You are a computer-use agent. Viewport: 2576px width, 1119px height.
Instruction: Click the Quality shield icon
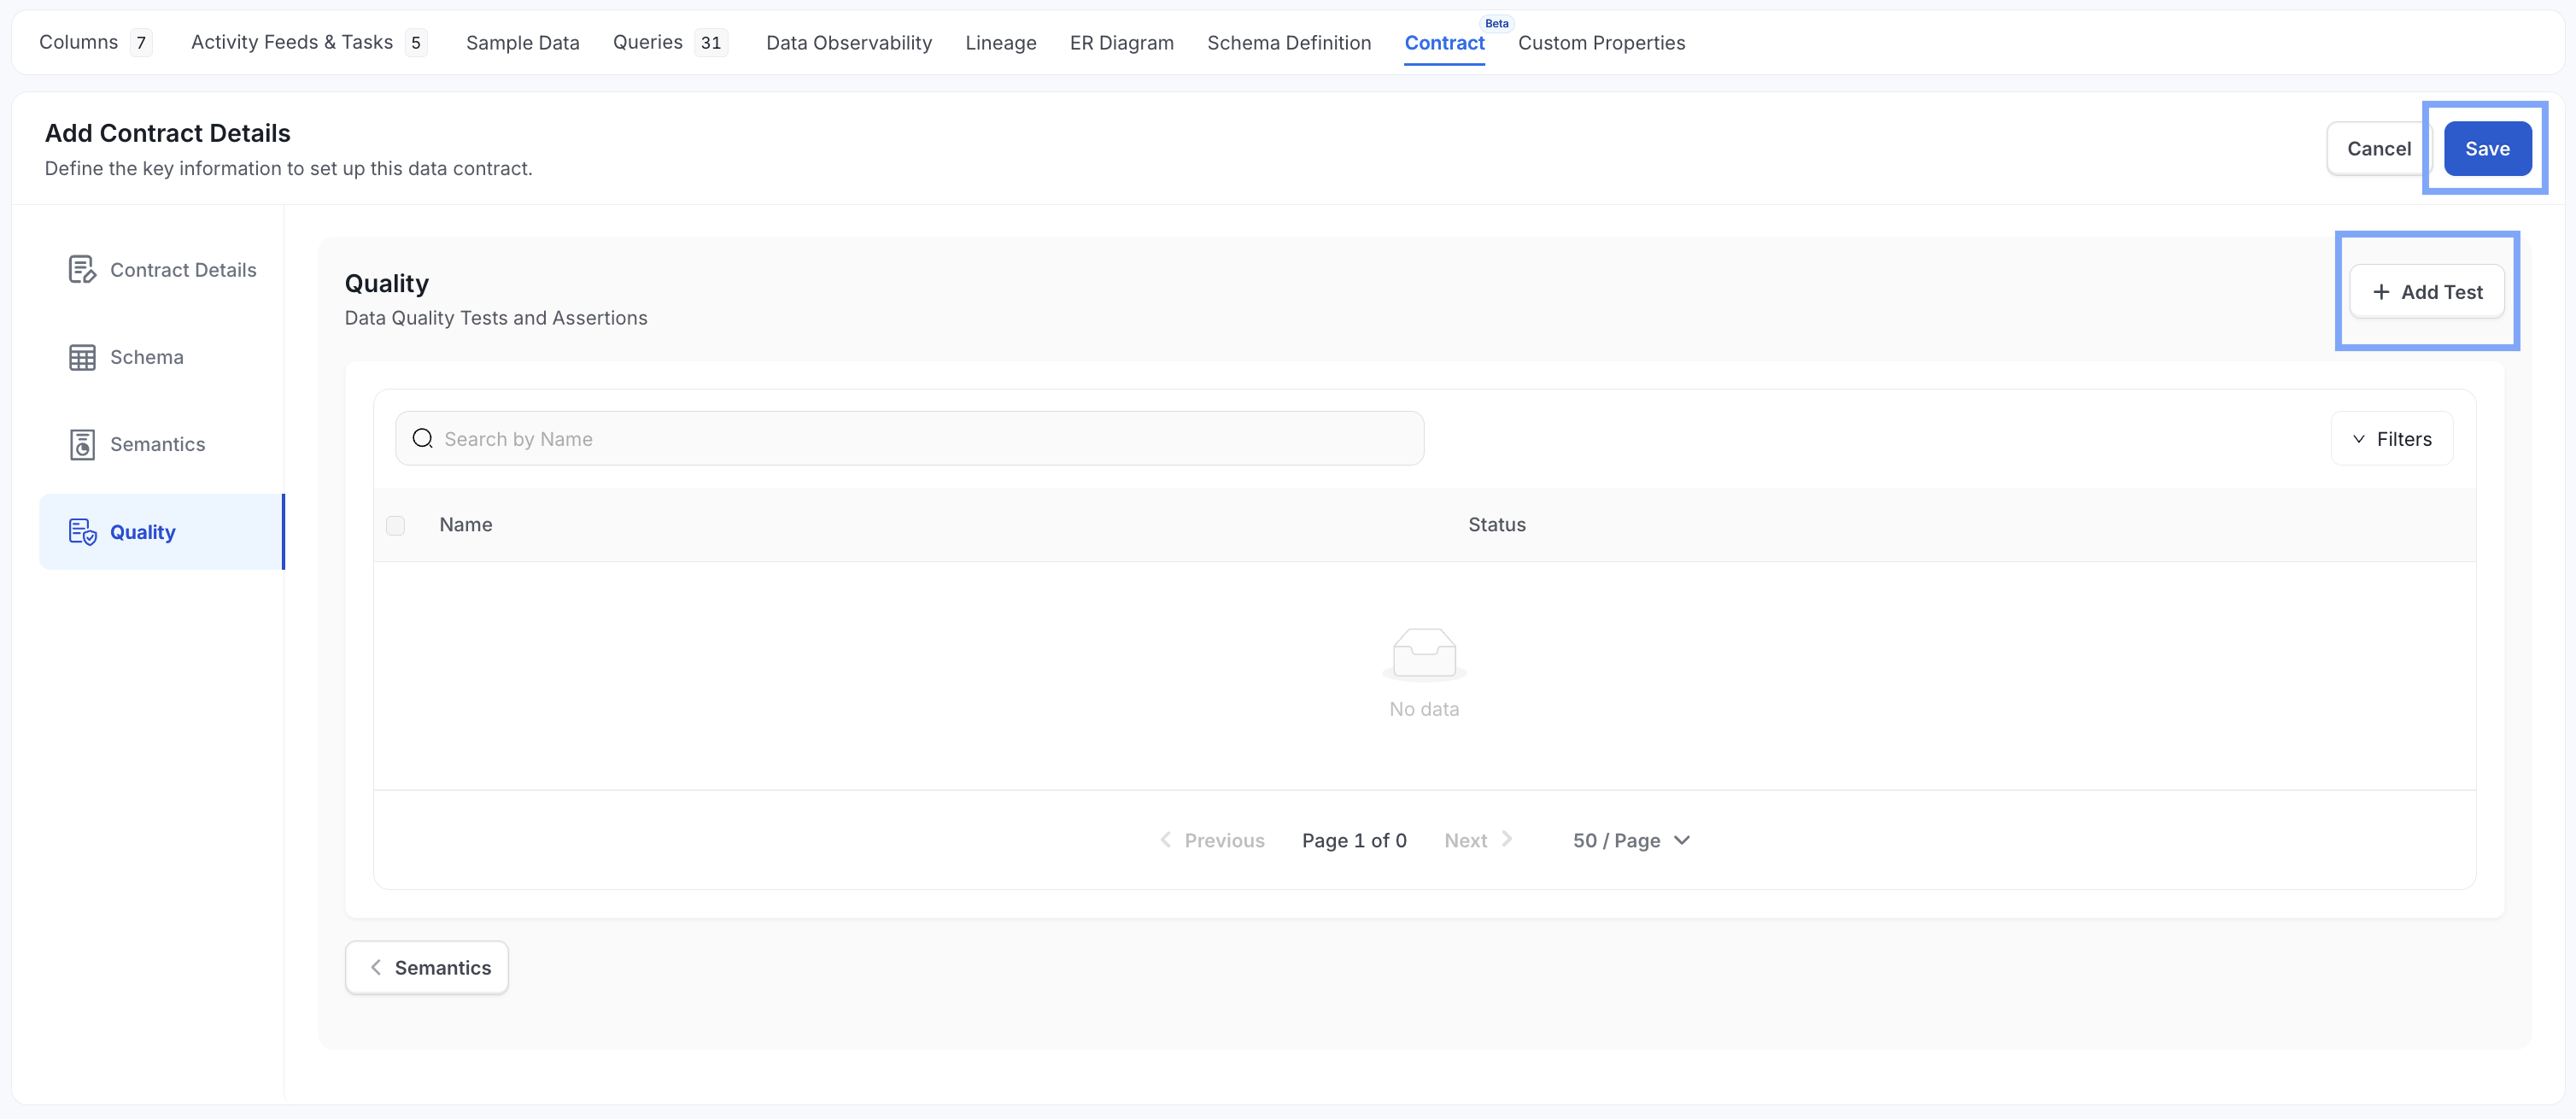[82, 532]
